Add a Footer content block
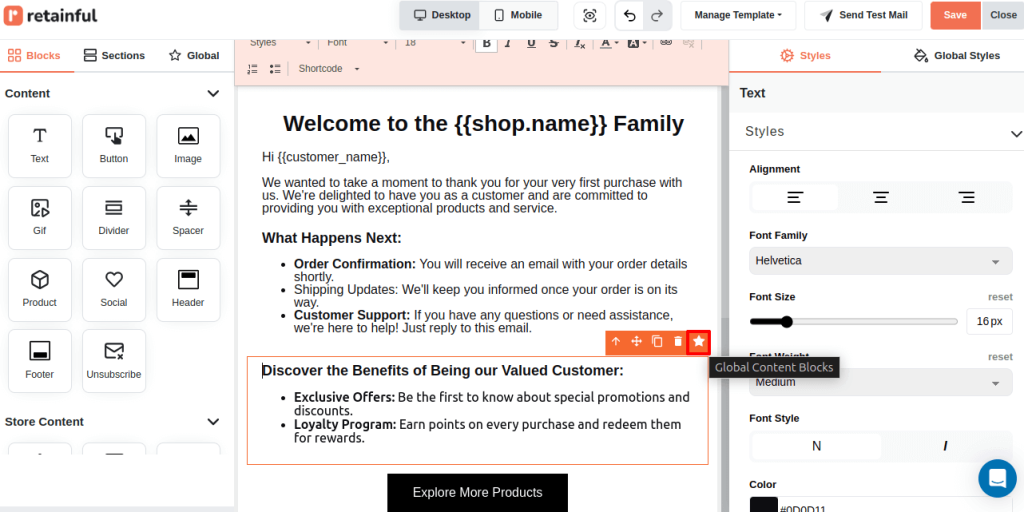The width and height of the screenshot is (1024, 512). pos(40,361)
